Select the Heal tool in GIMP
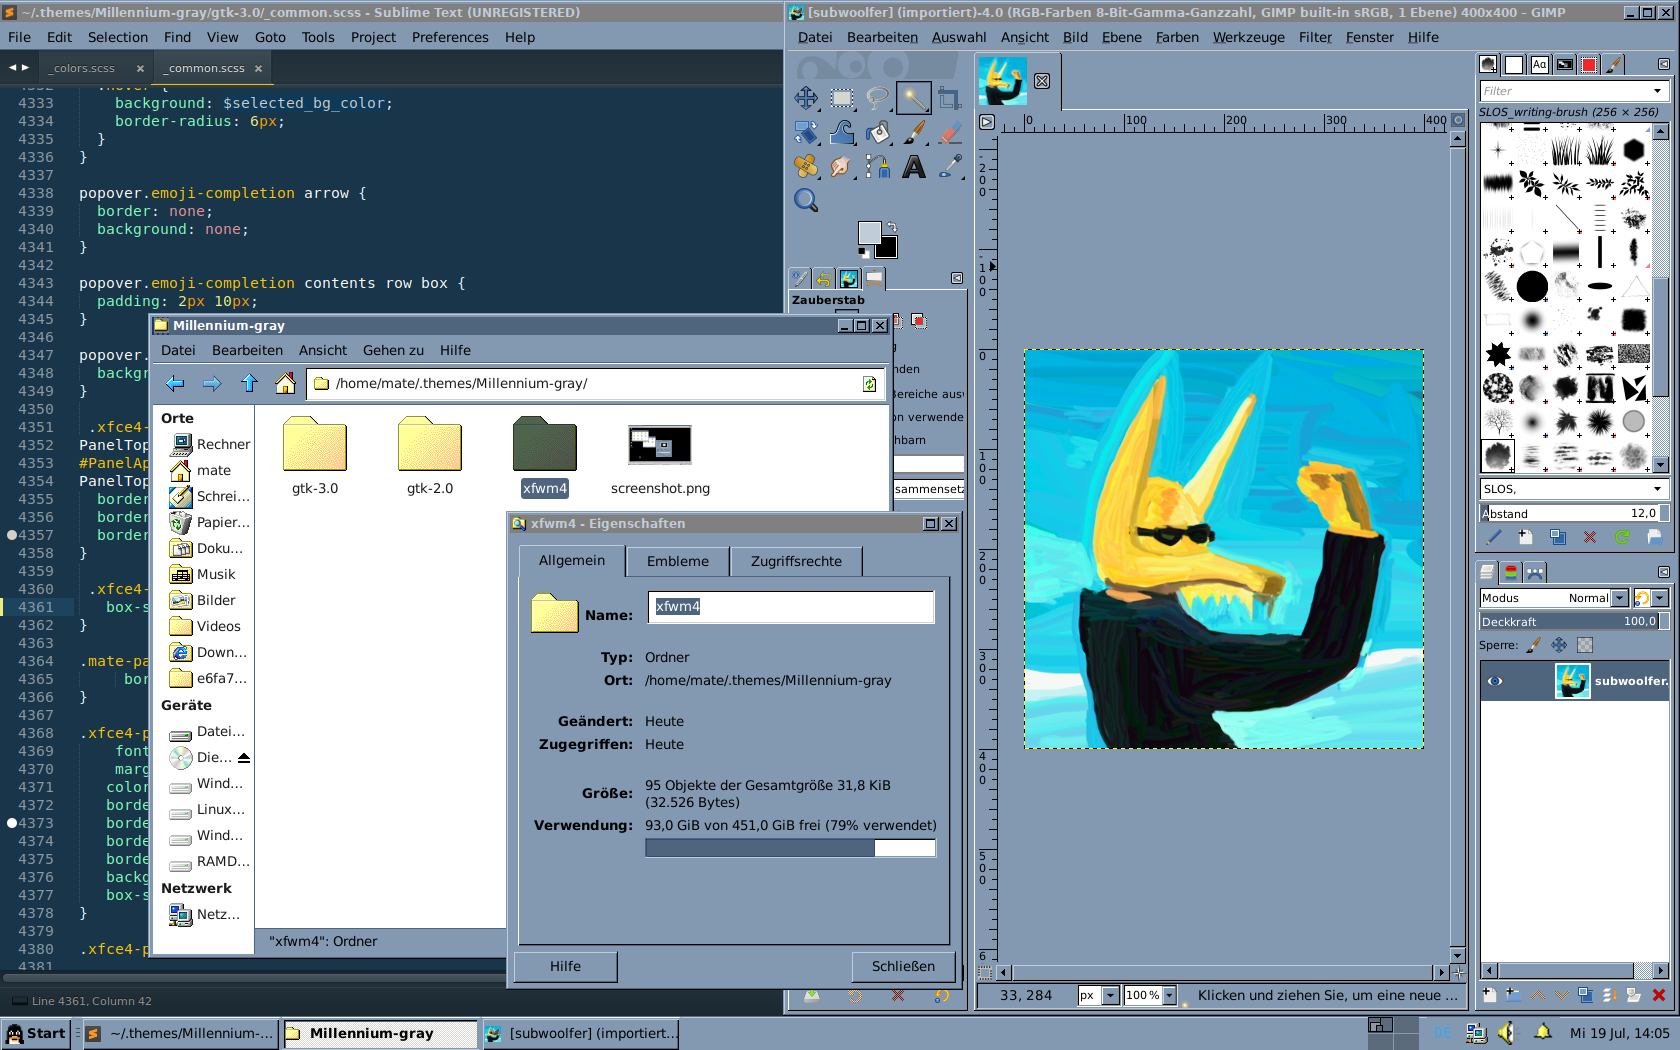Image resolution: width=1680 pixels, height=1050 pixels. tap(806, 166)
